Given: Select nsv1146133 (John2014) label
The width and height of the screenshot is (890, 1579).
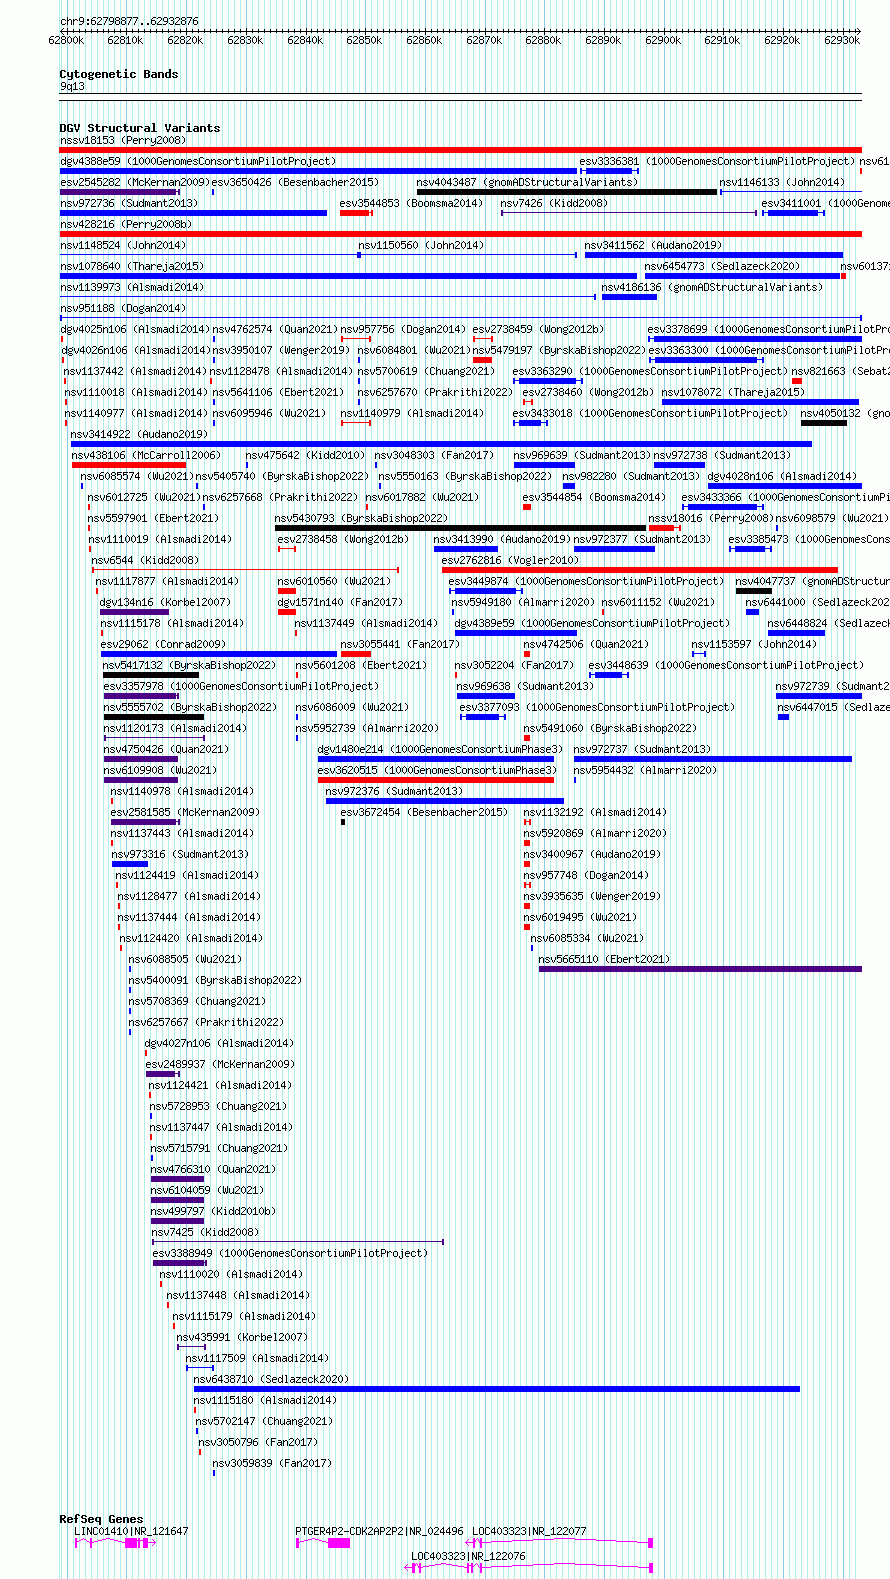Looking at the screenshot, I should pyautogui.click(x=782, y=183).
